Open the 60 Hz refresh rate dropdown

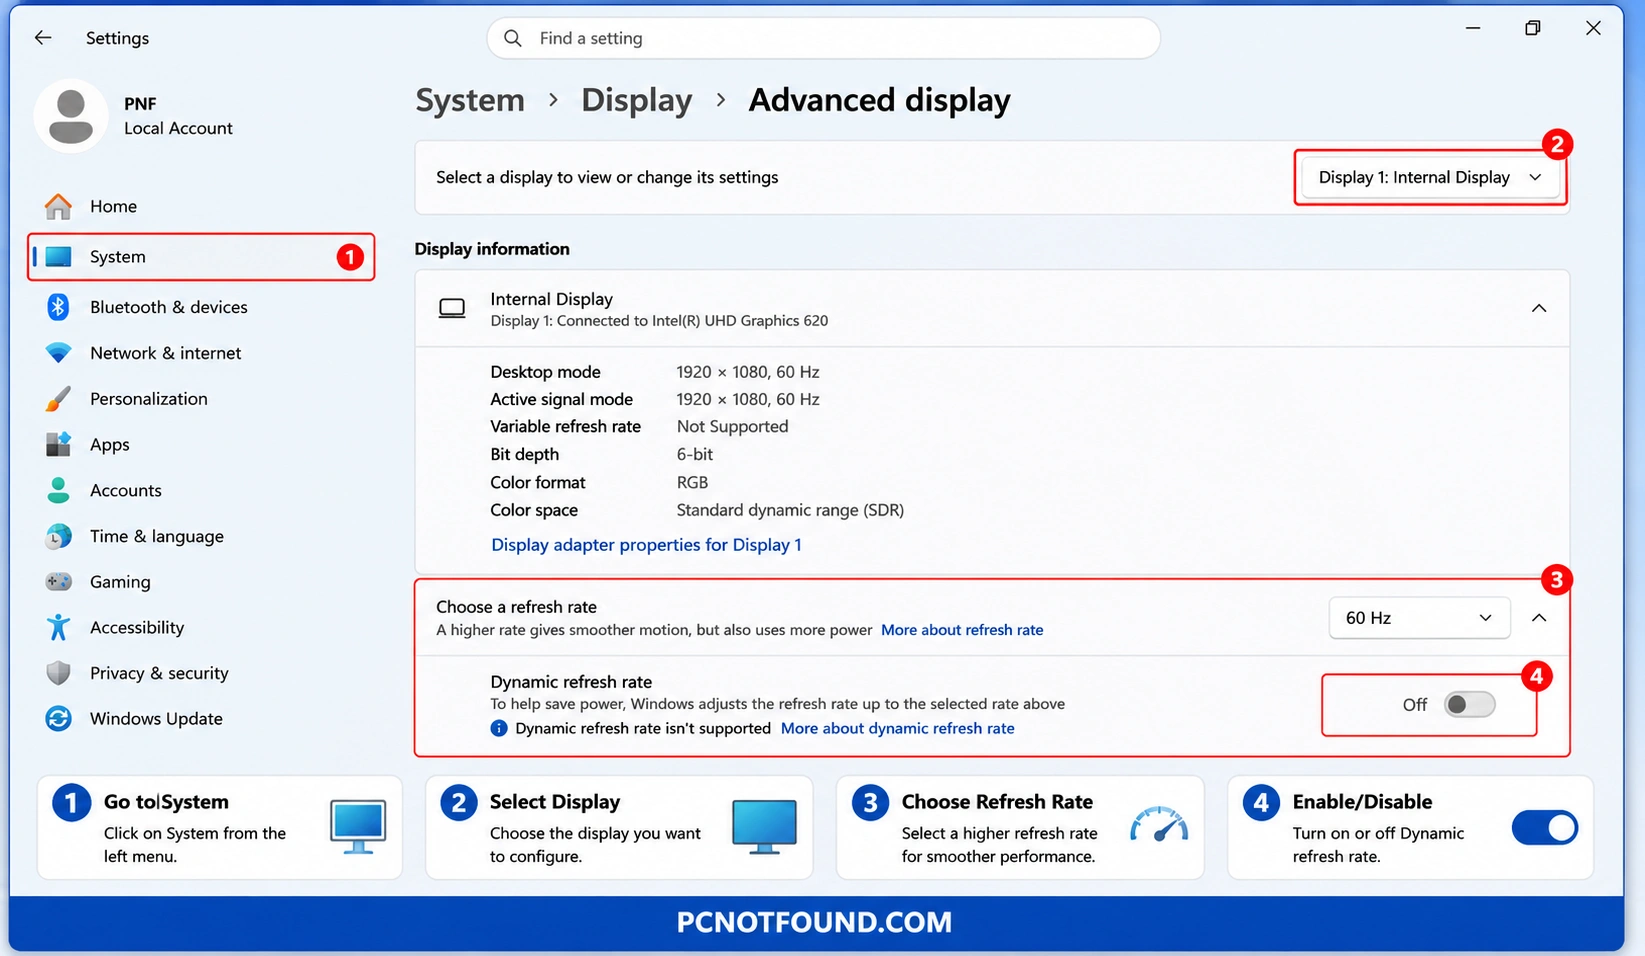click(x=1418, y=618)
